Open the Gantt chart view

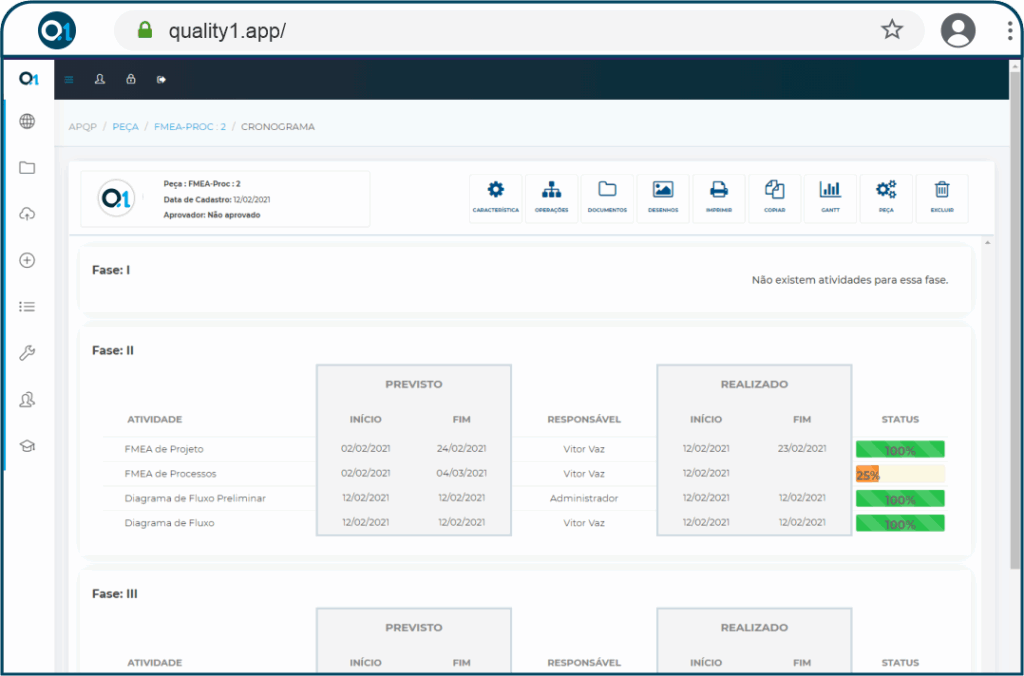click(x=831, y=199)
